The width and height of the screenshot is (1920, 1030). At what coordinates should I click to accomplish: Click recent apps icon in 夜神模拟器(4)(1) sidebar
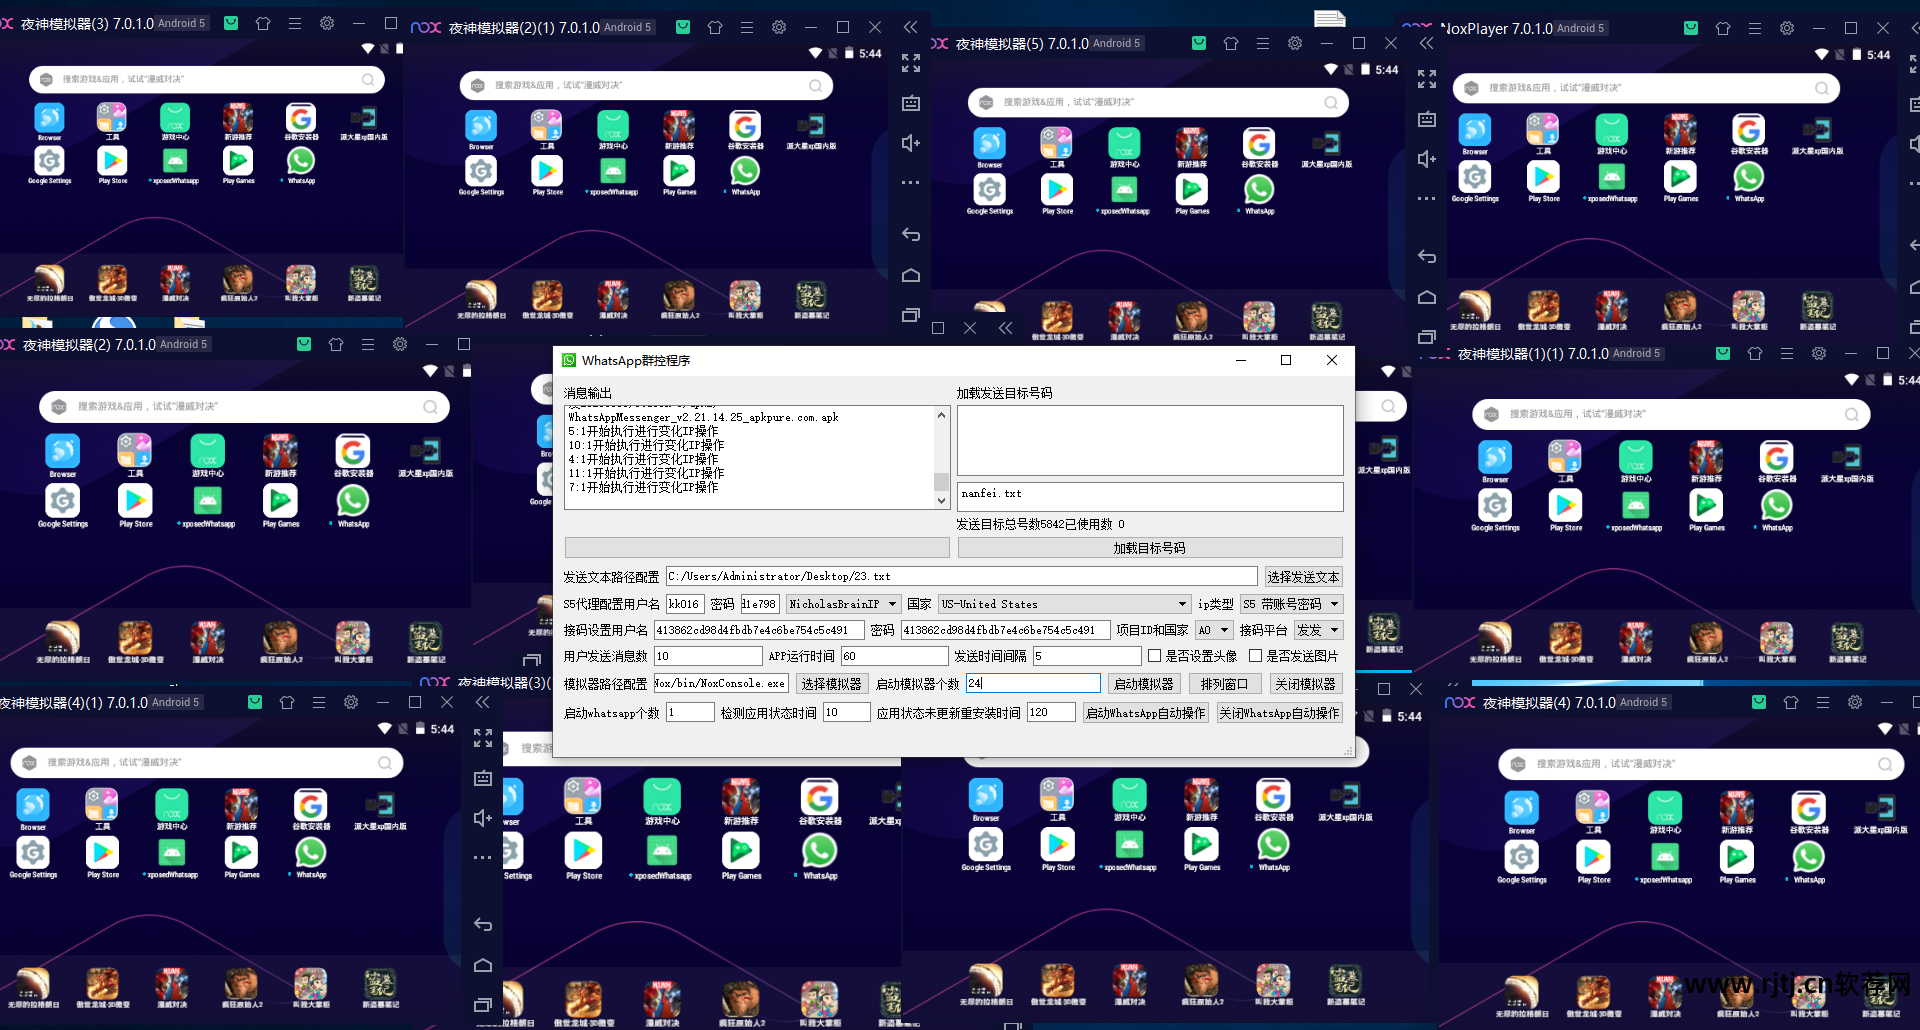482,1004
